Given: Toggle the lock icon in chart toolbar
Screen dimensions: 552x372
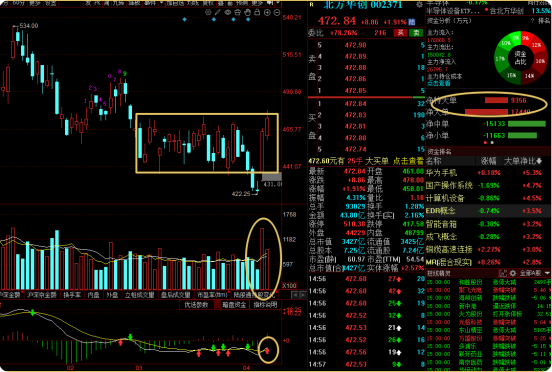Looking at the screenshot, I should click(257, 12).
